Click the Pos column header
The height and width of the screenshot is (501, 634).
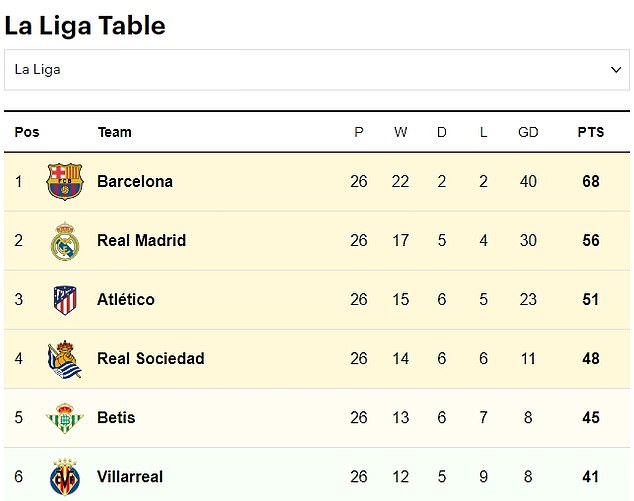click(x=27, y=132)
